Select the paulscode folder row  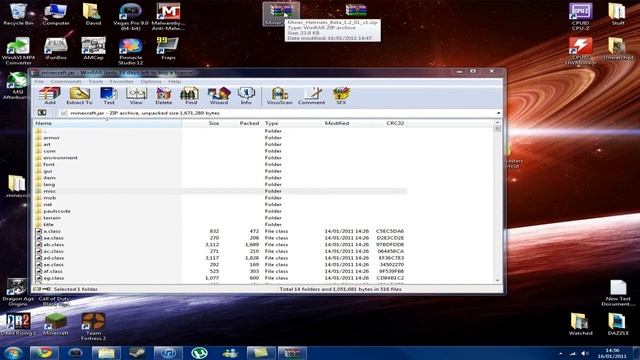point(220,211)
